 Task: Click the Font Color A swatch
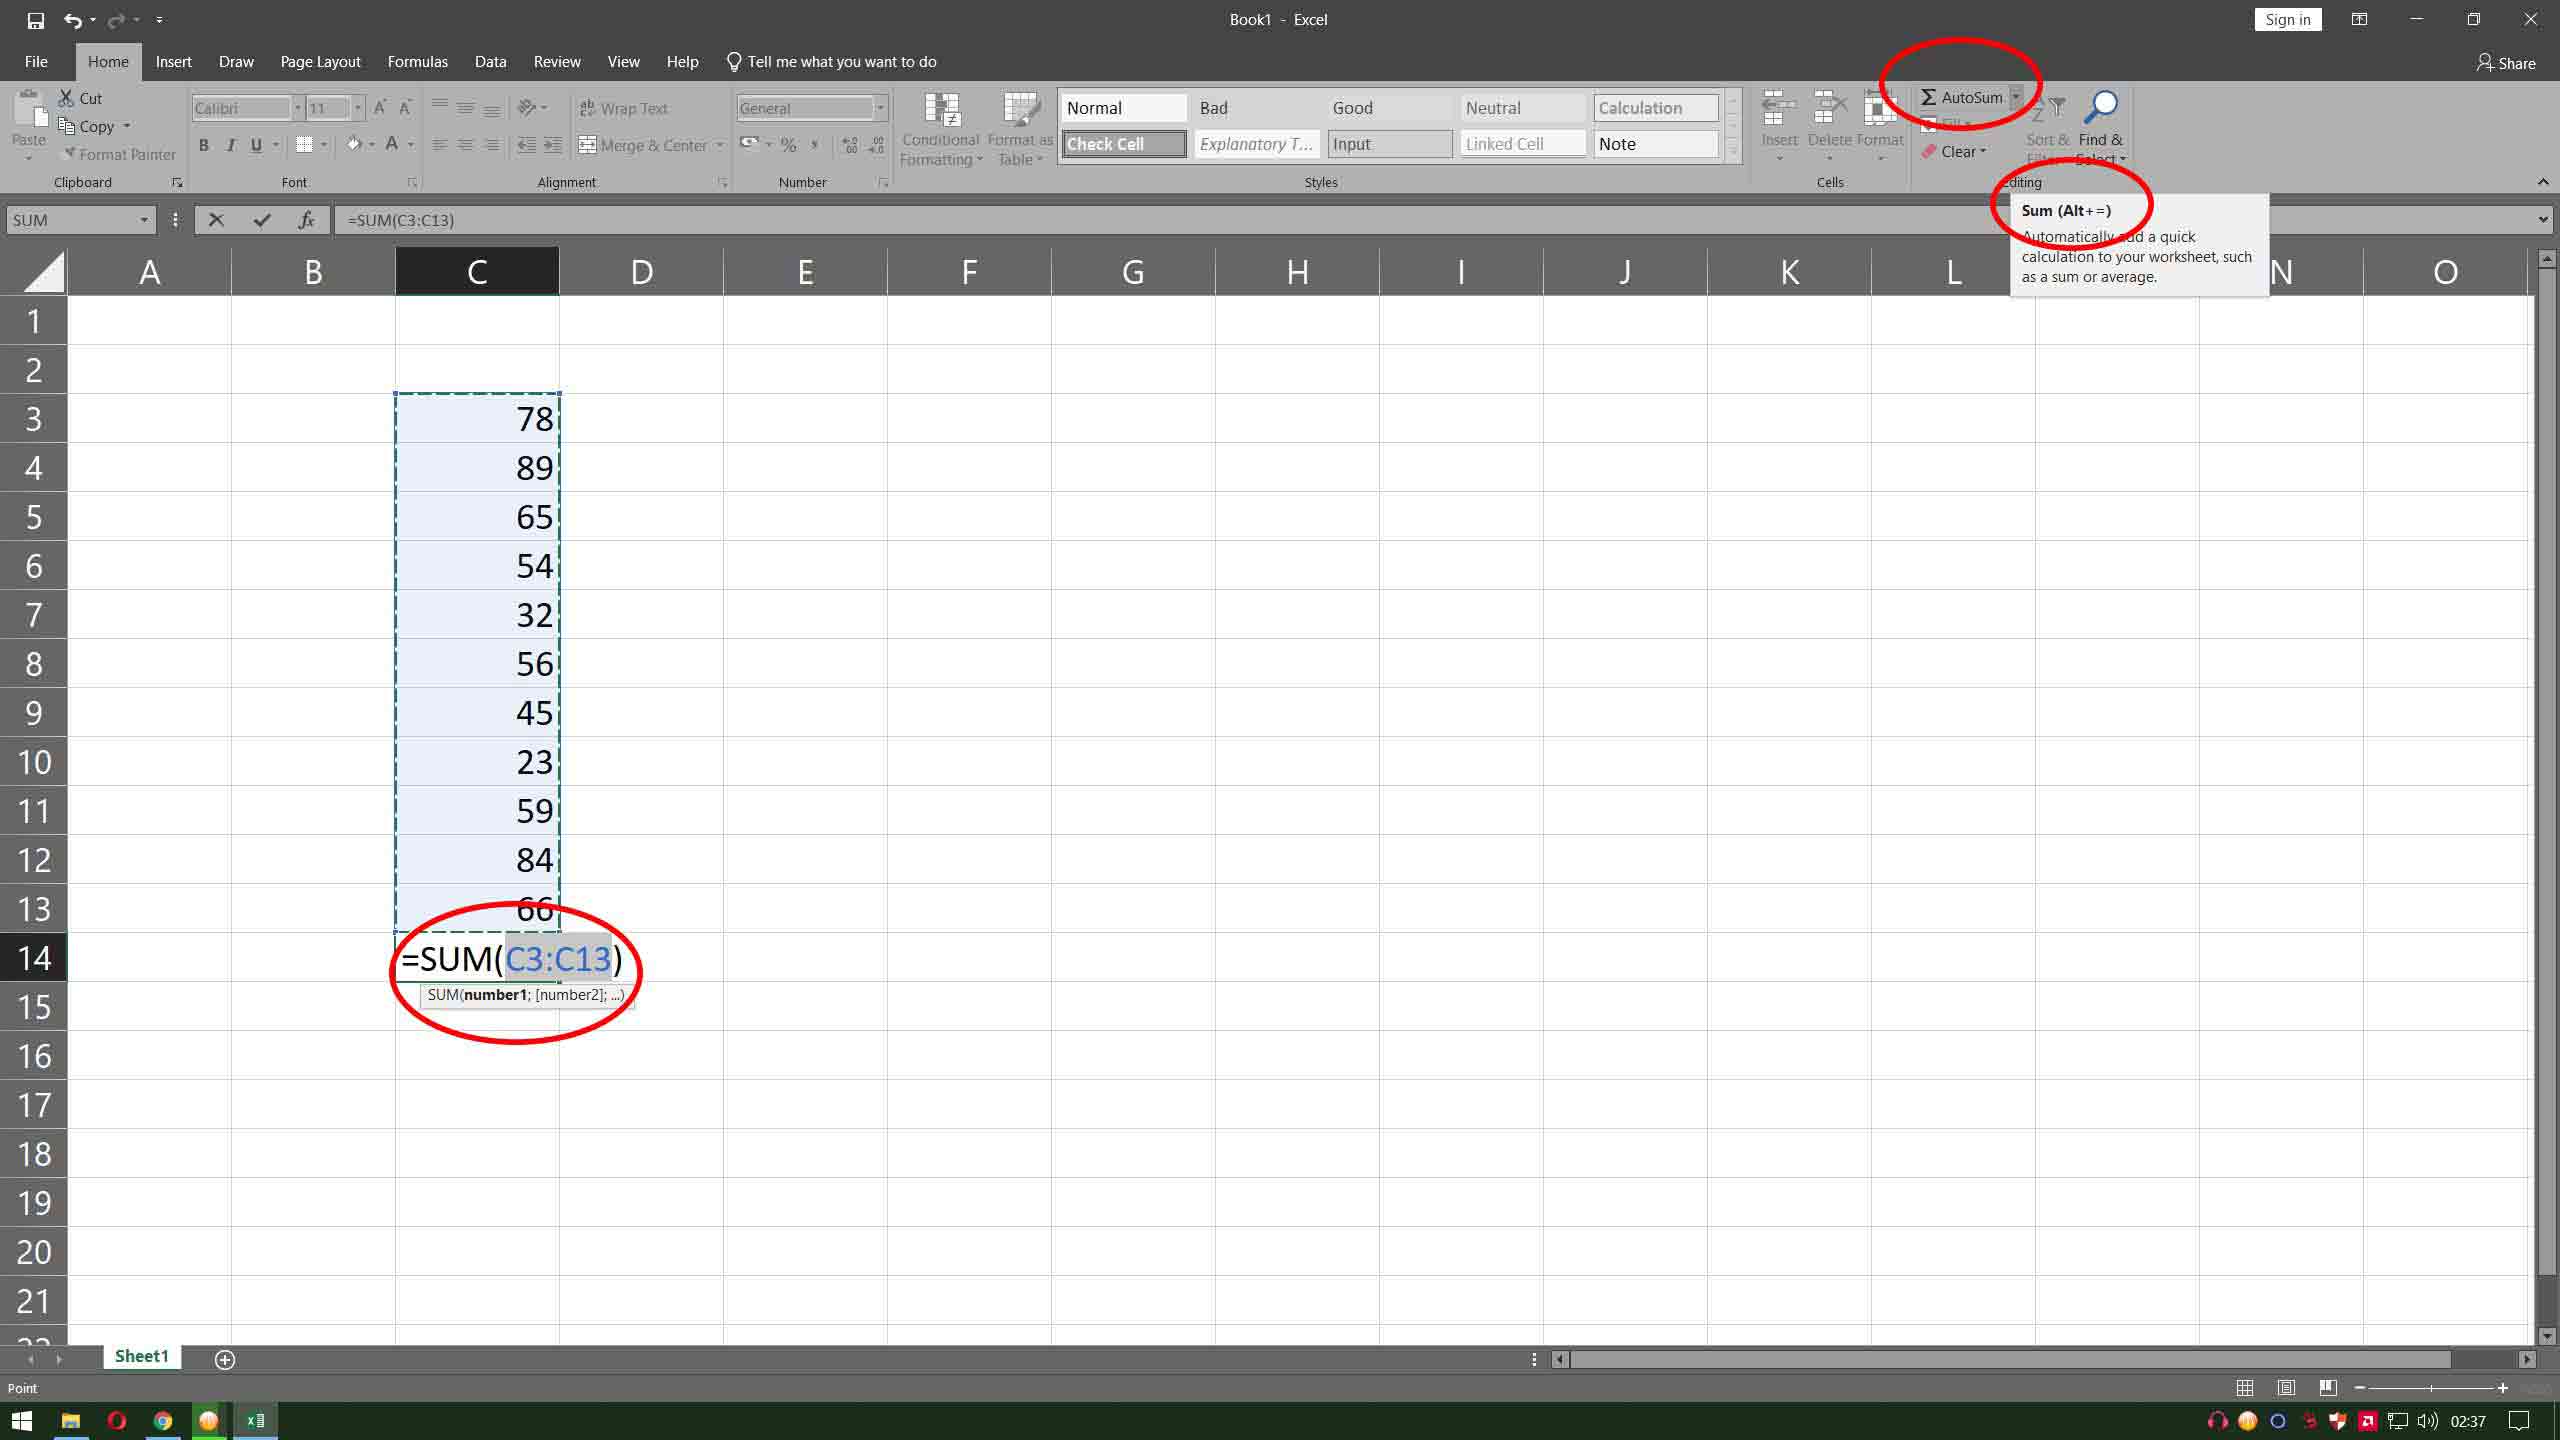coord(392,145)
